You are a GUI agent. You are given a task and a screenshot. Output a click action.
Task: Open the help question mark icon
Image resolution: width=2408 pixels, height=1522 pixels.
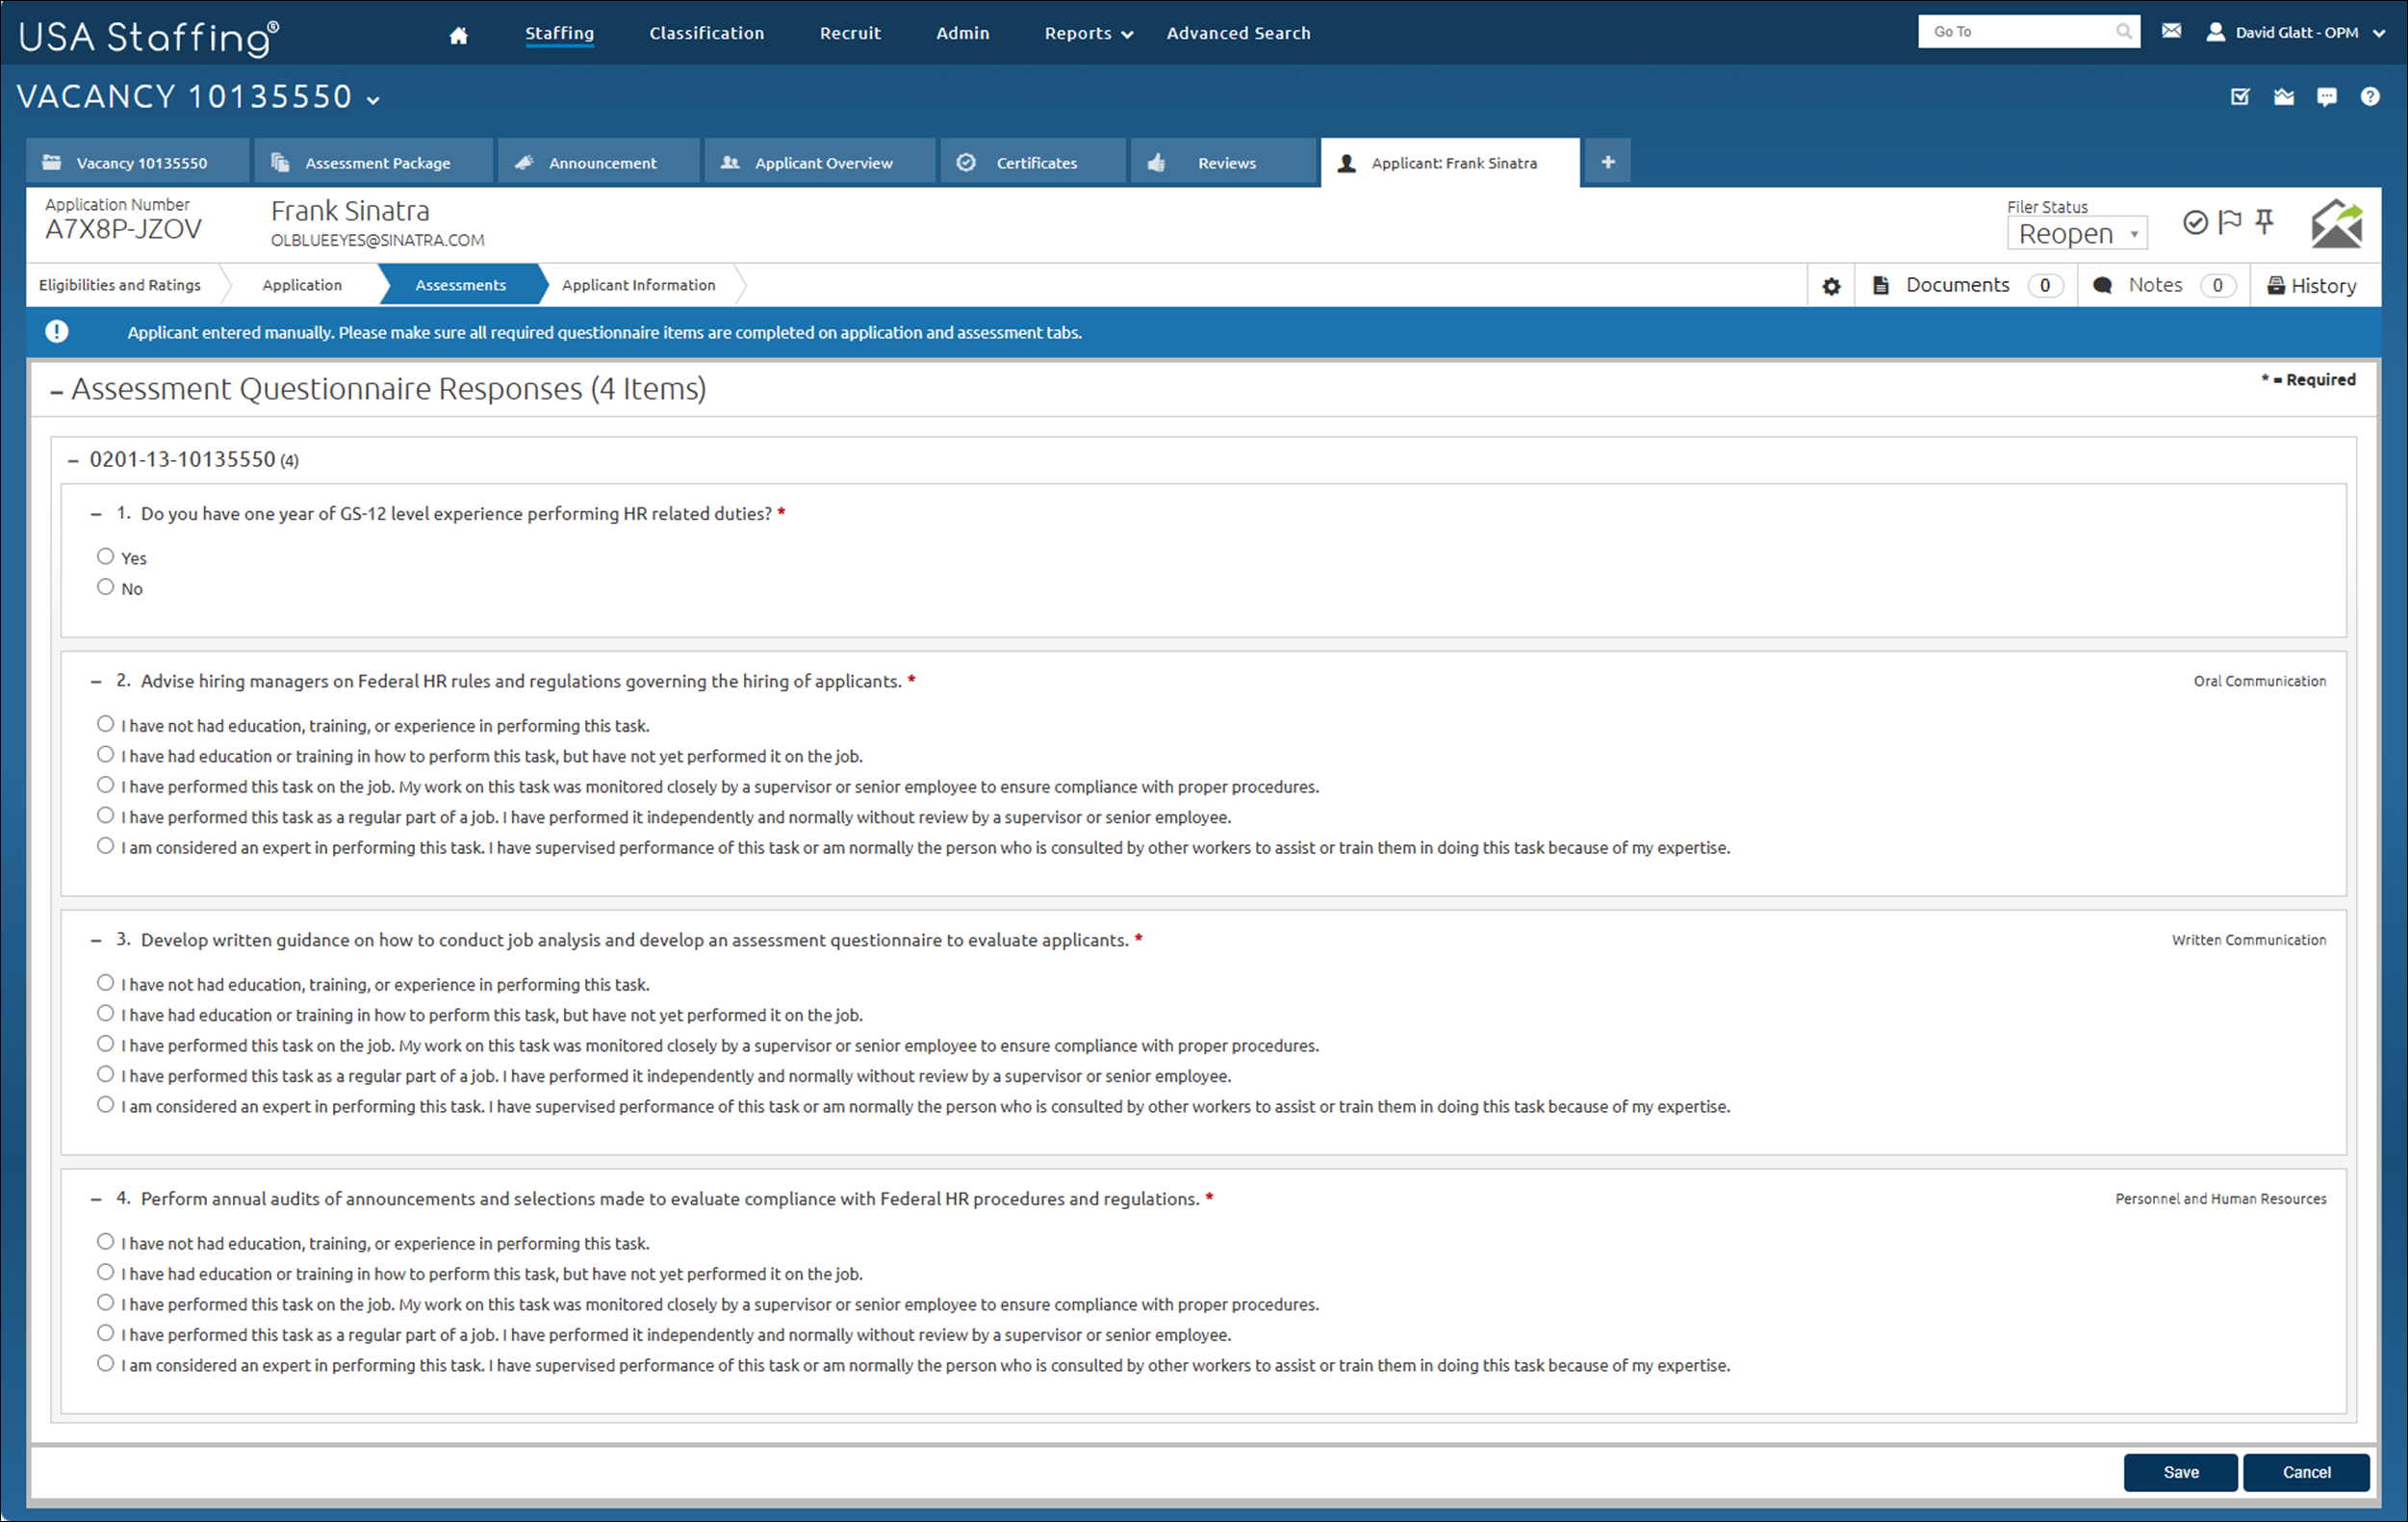click(x=2370, y=97)
